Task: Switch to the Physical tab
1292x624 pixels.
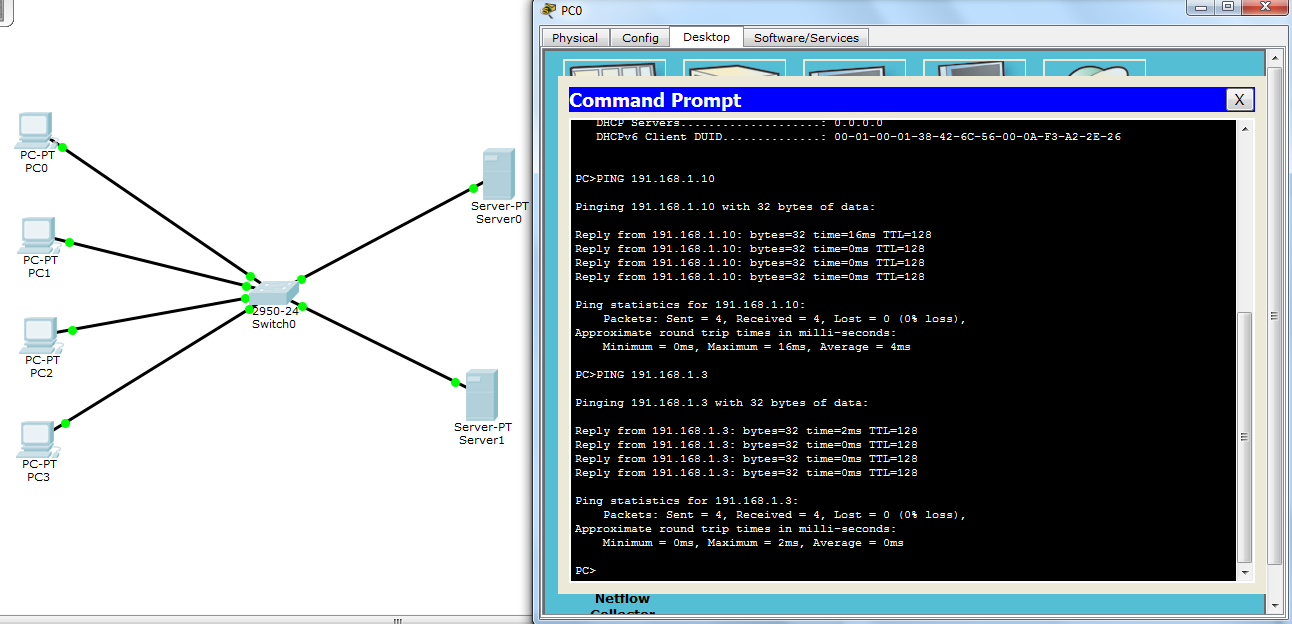Action: [575, 37]
